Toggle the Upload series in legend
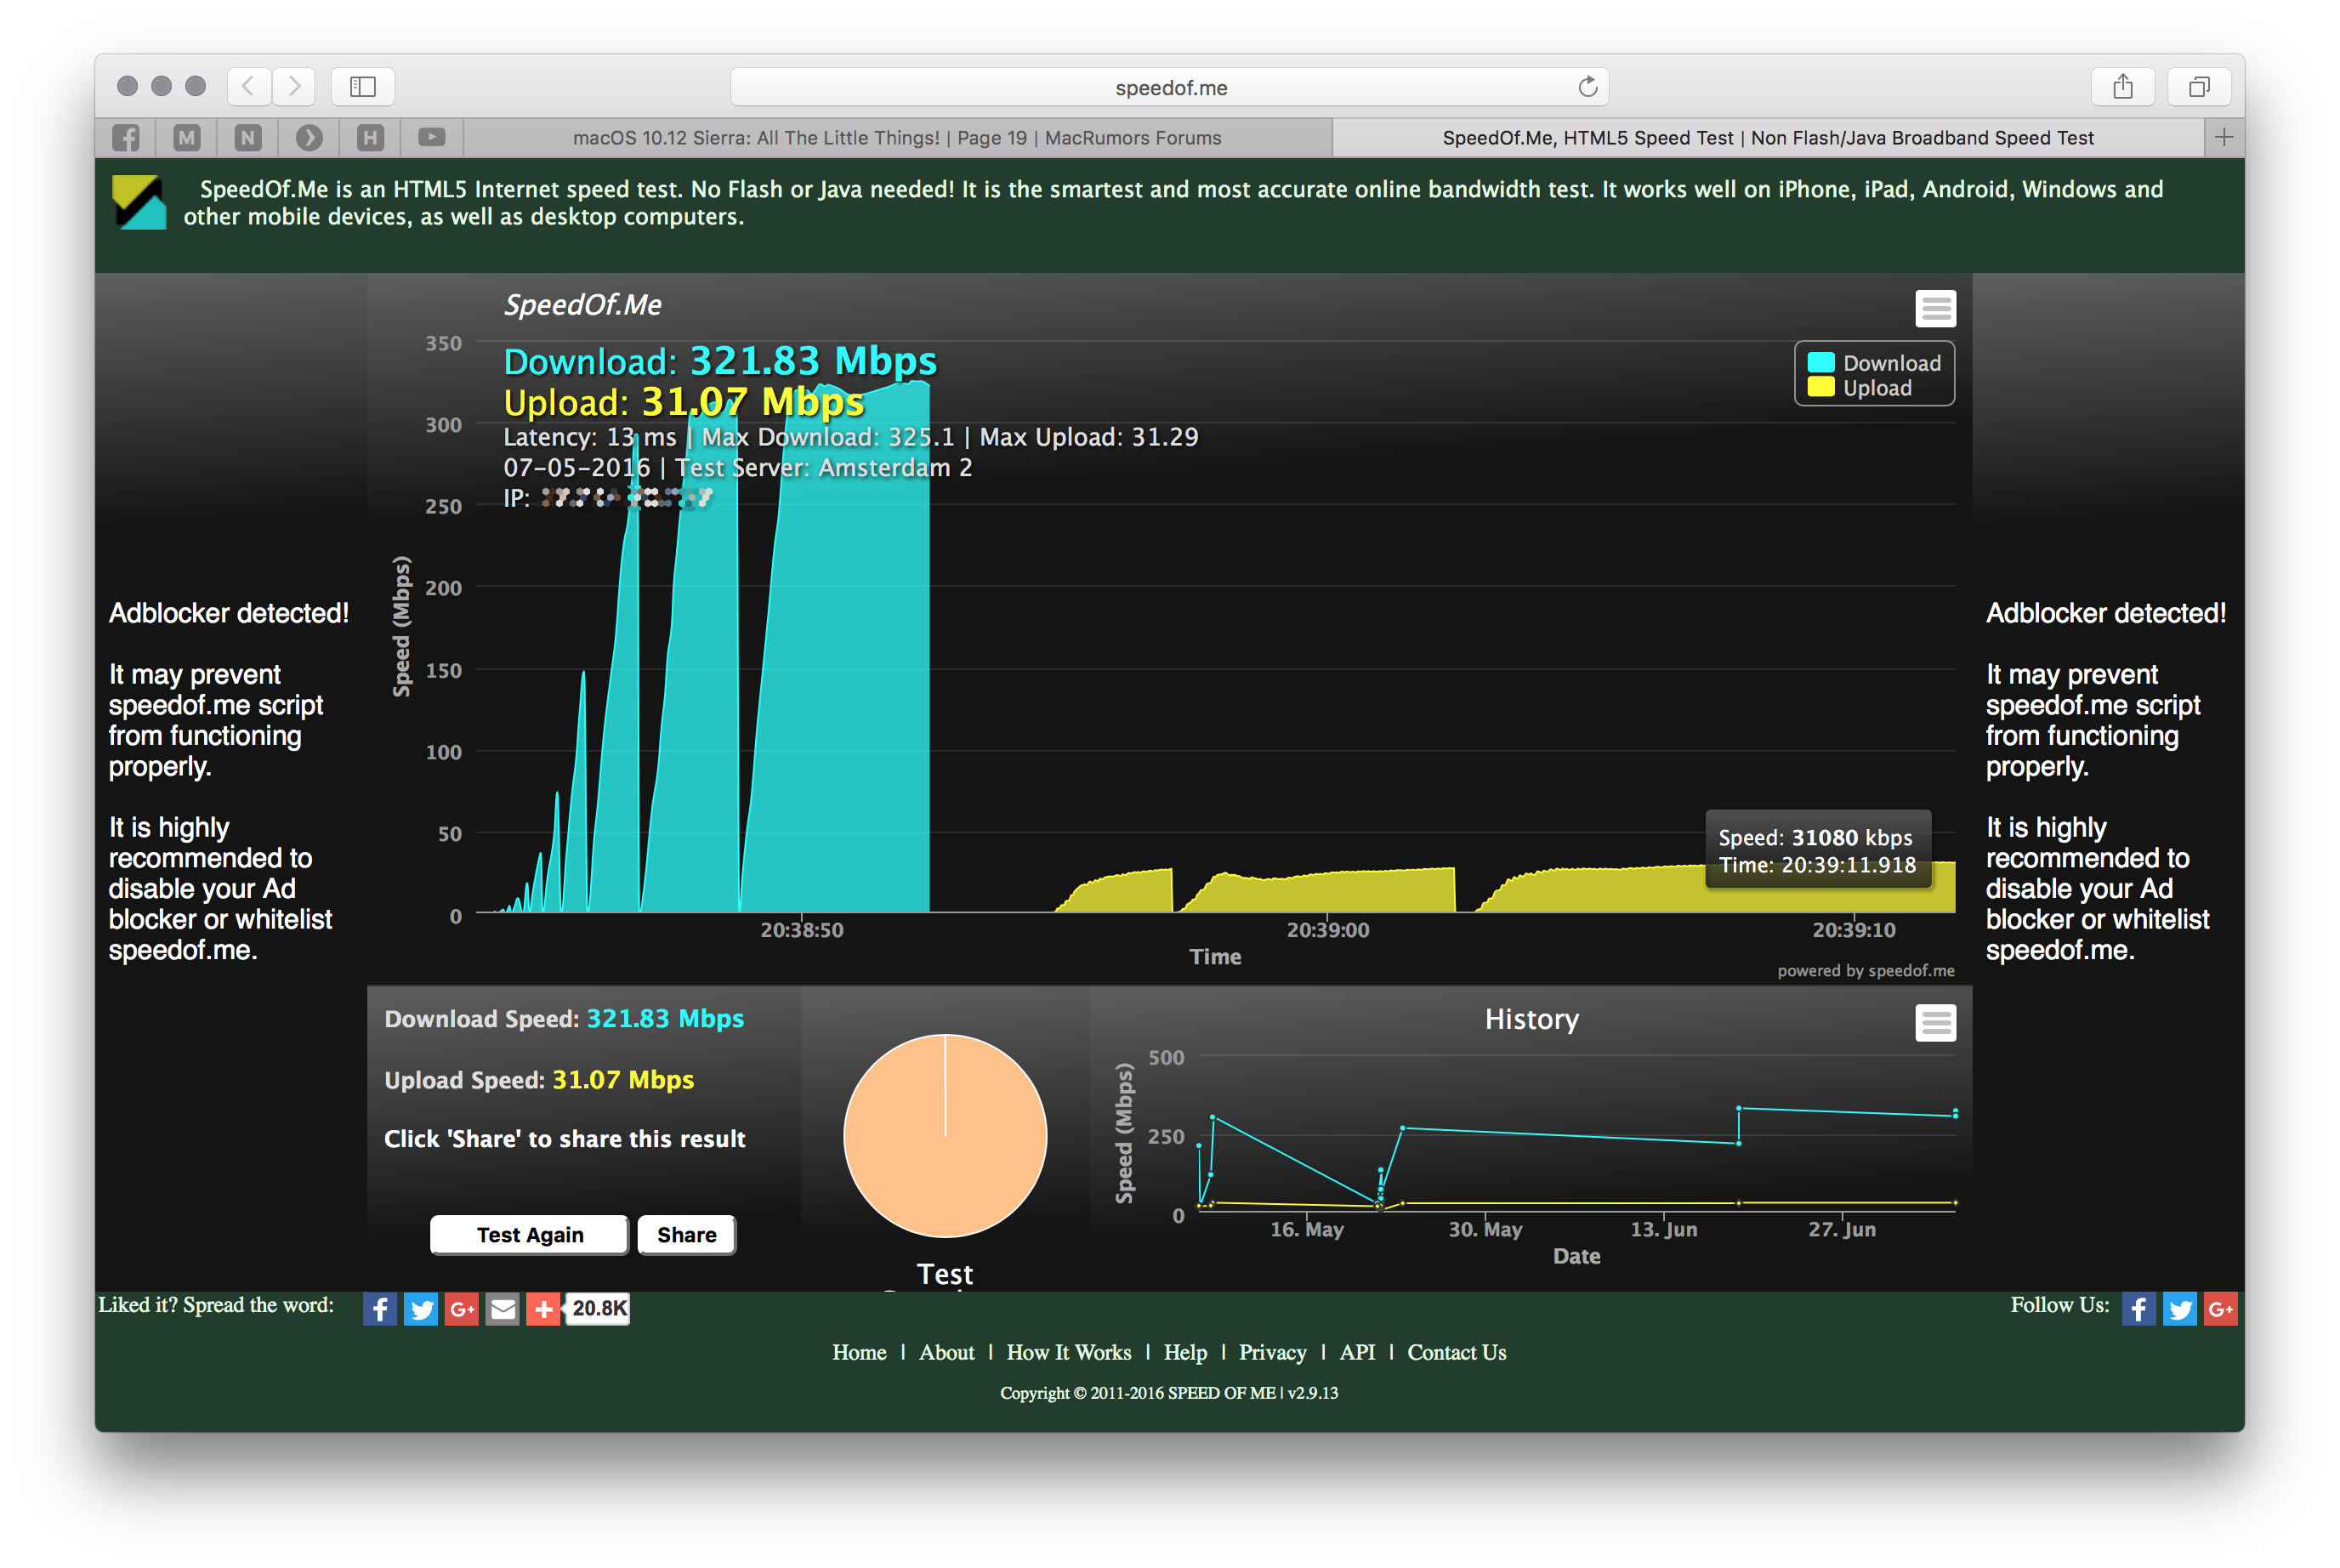This screenshot has width=2340, height=1568. pyautogui.click(x=1859, y=387)
